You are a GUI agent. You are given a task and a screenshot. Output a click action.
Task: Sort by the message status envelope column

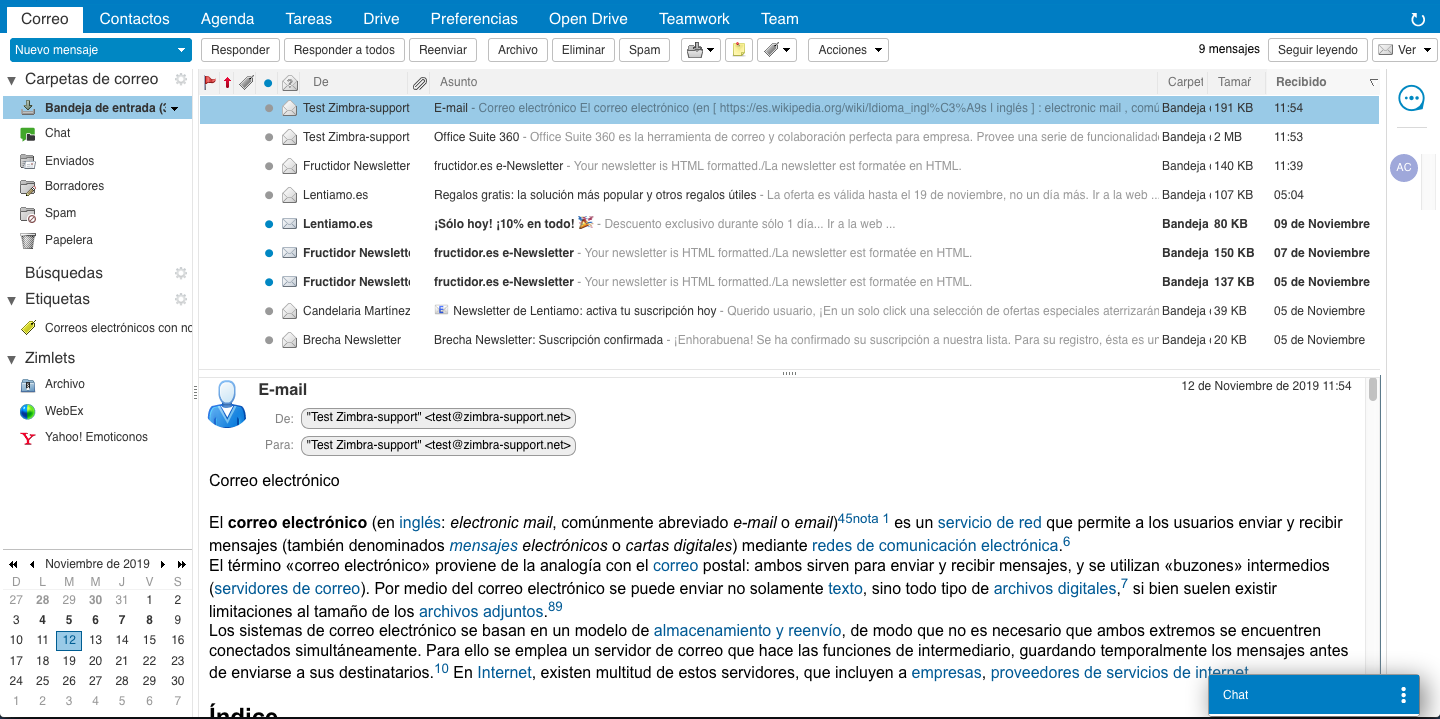pyautogui.click(x=290, y=82)
